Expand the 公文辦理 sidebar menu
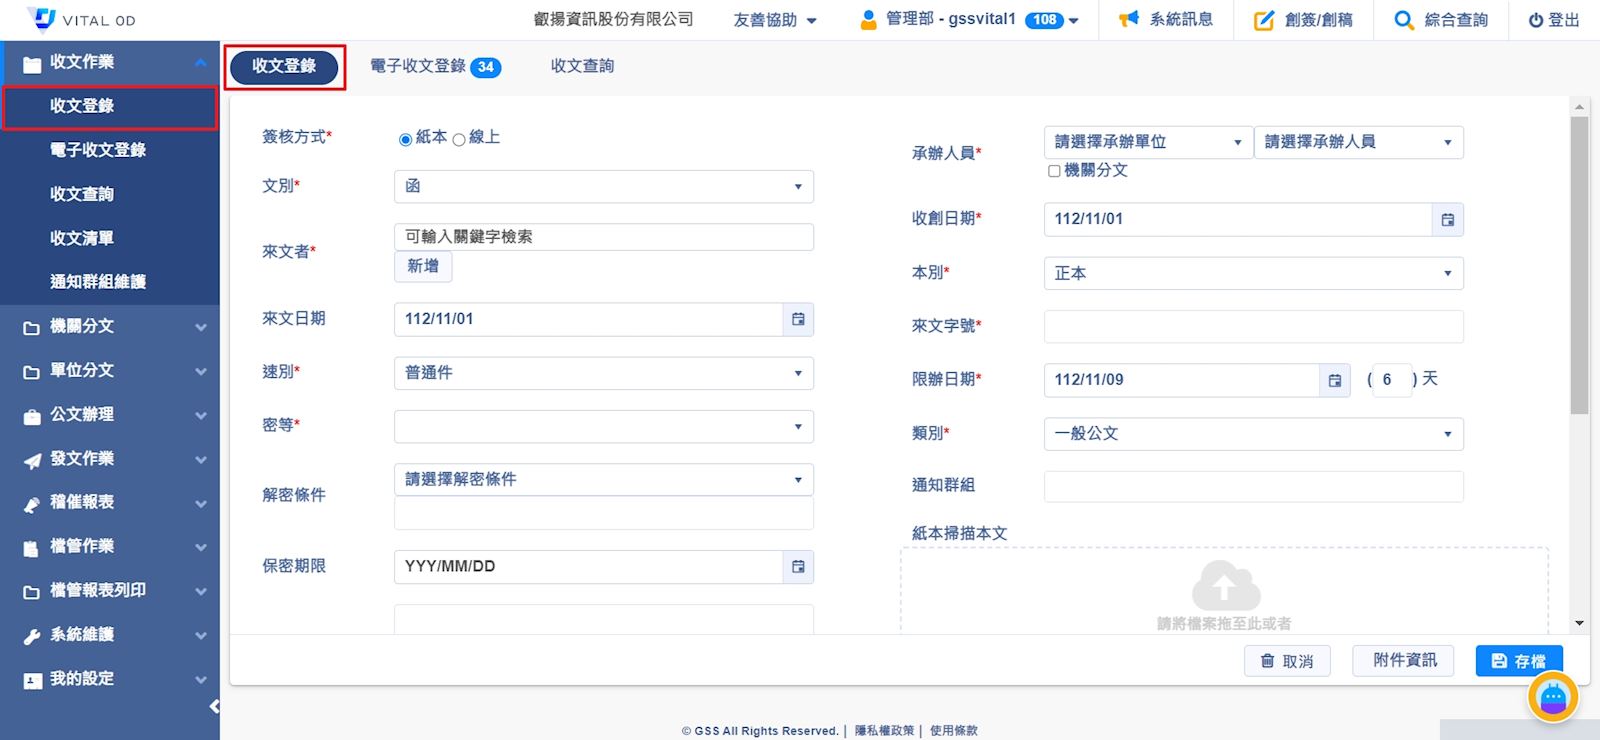This screenshot has width=1600, height=740. coord(110,414)
